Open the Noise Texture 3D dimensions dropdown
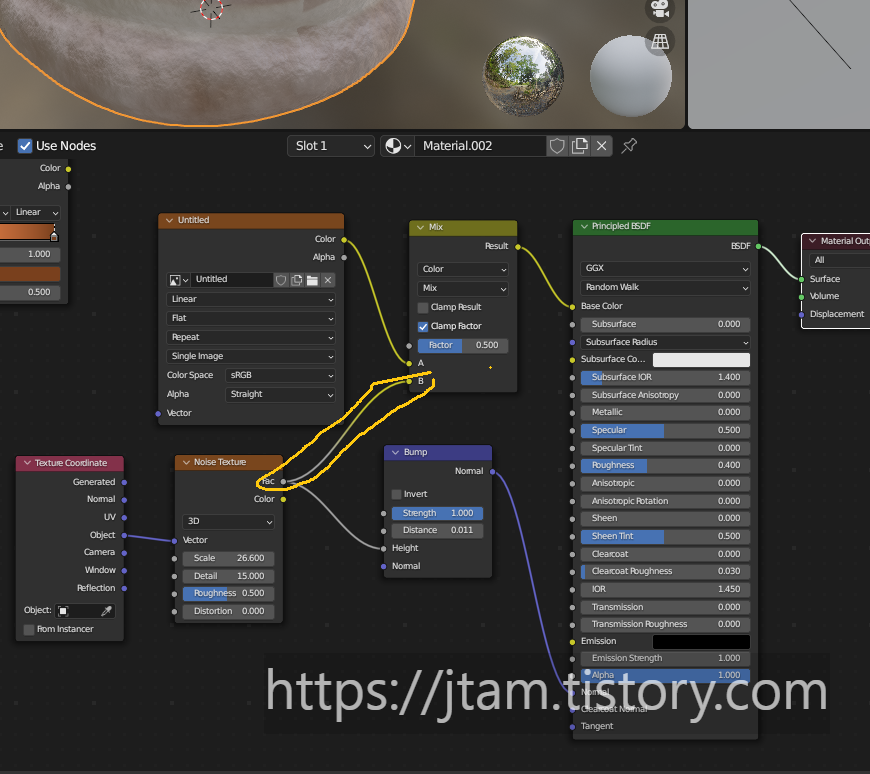This screenshot has width=870, height=774. pos(228,522)
